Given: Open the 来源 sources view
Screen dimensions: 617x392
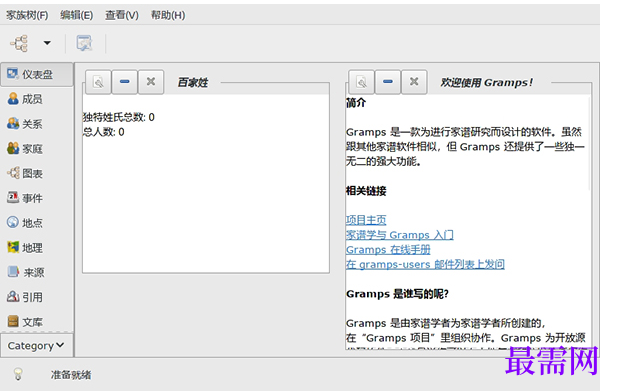Looking at the screenshot, I should click(26, 272).
